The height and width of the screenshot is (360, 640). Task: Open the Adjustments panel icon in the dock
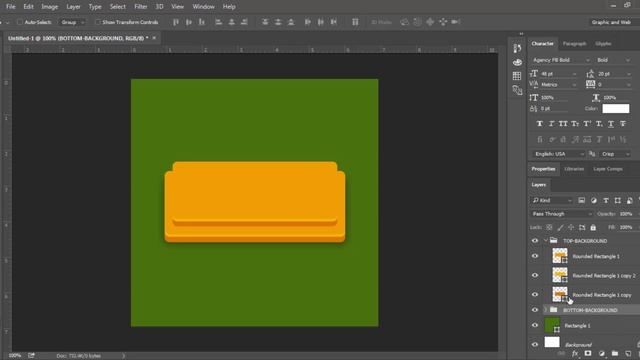[517, 90]
